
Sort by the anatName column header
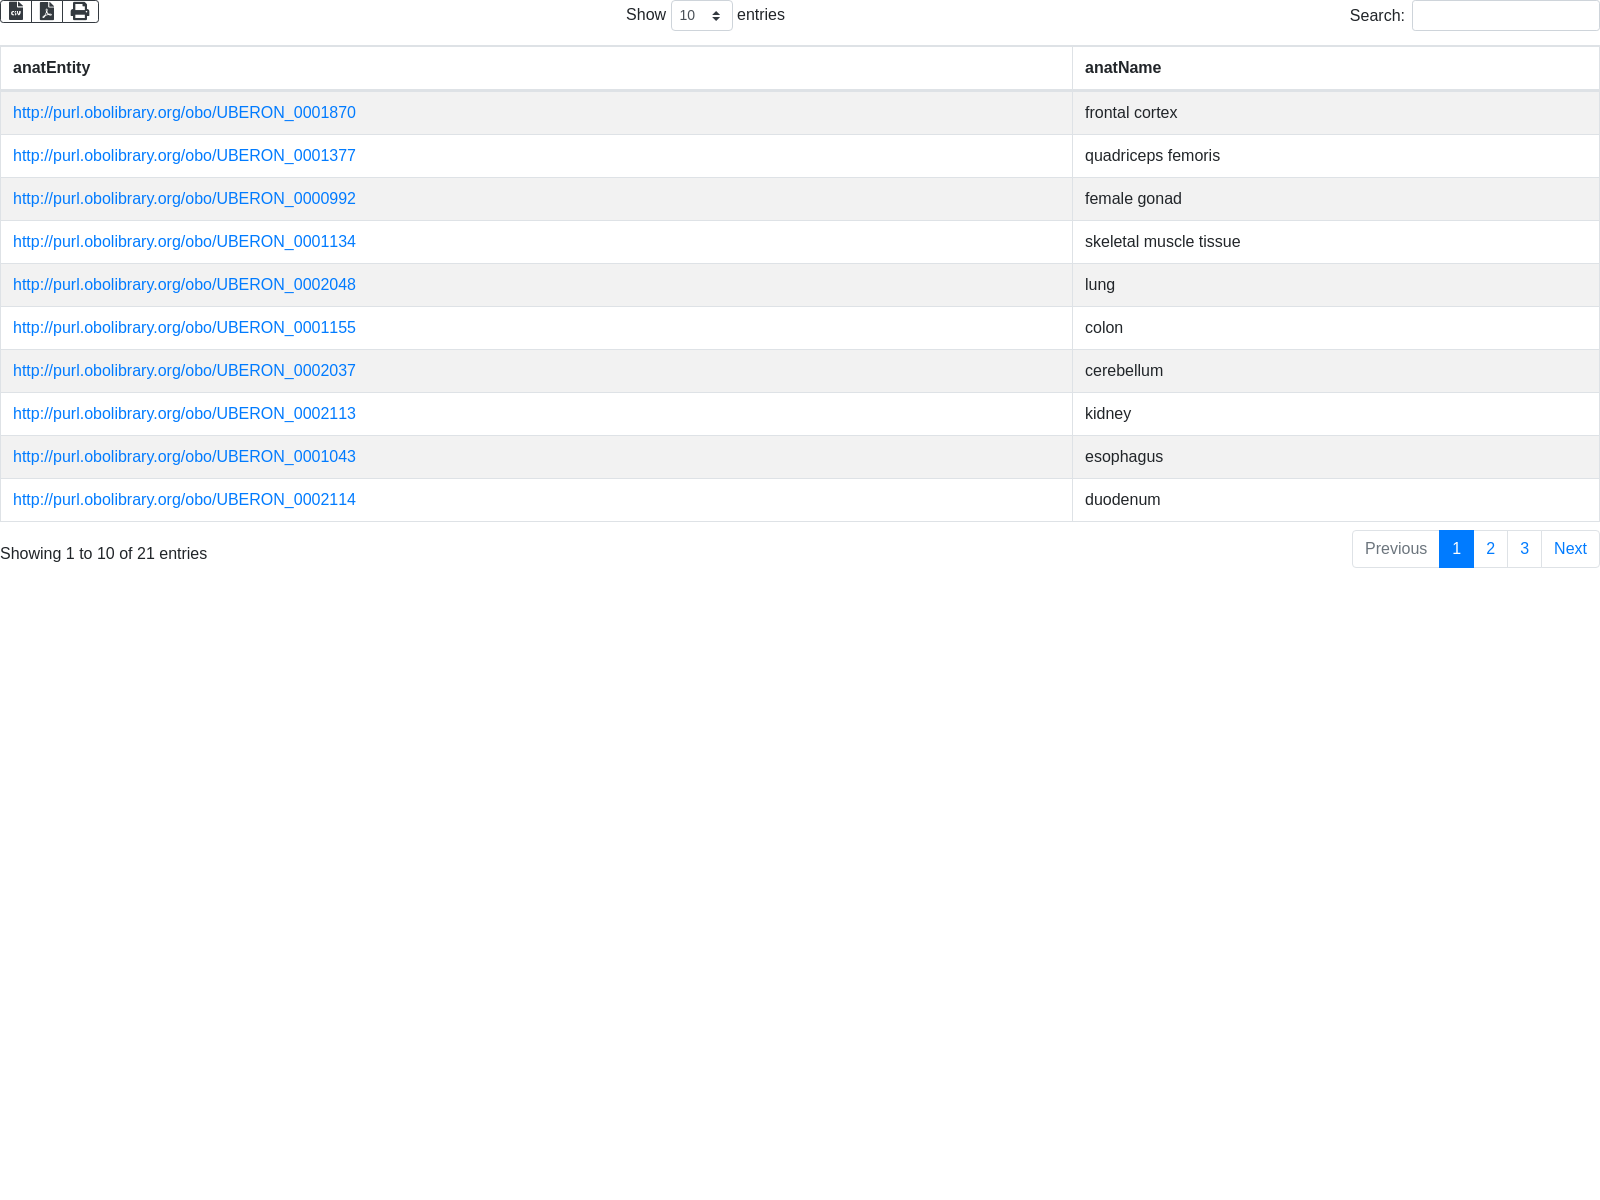point(1123,68)
